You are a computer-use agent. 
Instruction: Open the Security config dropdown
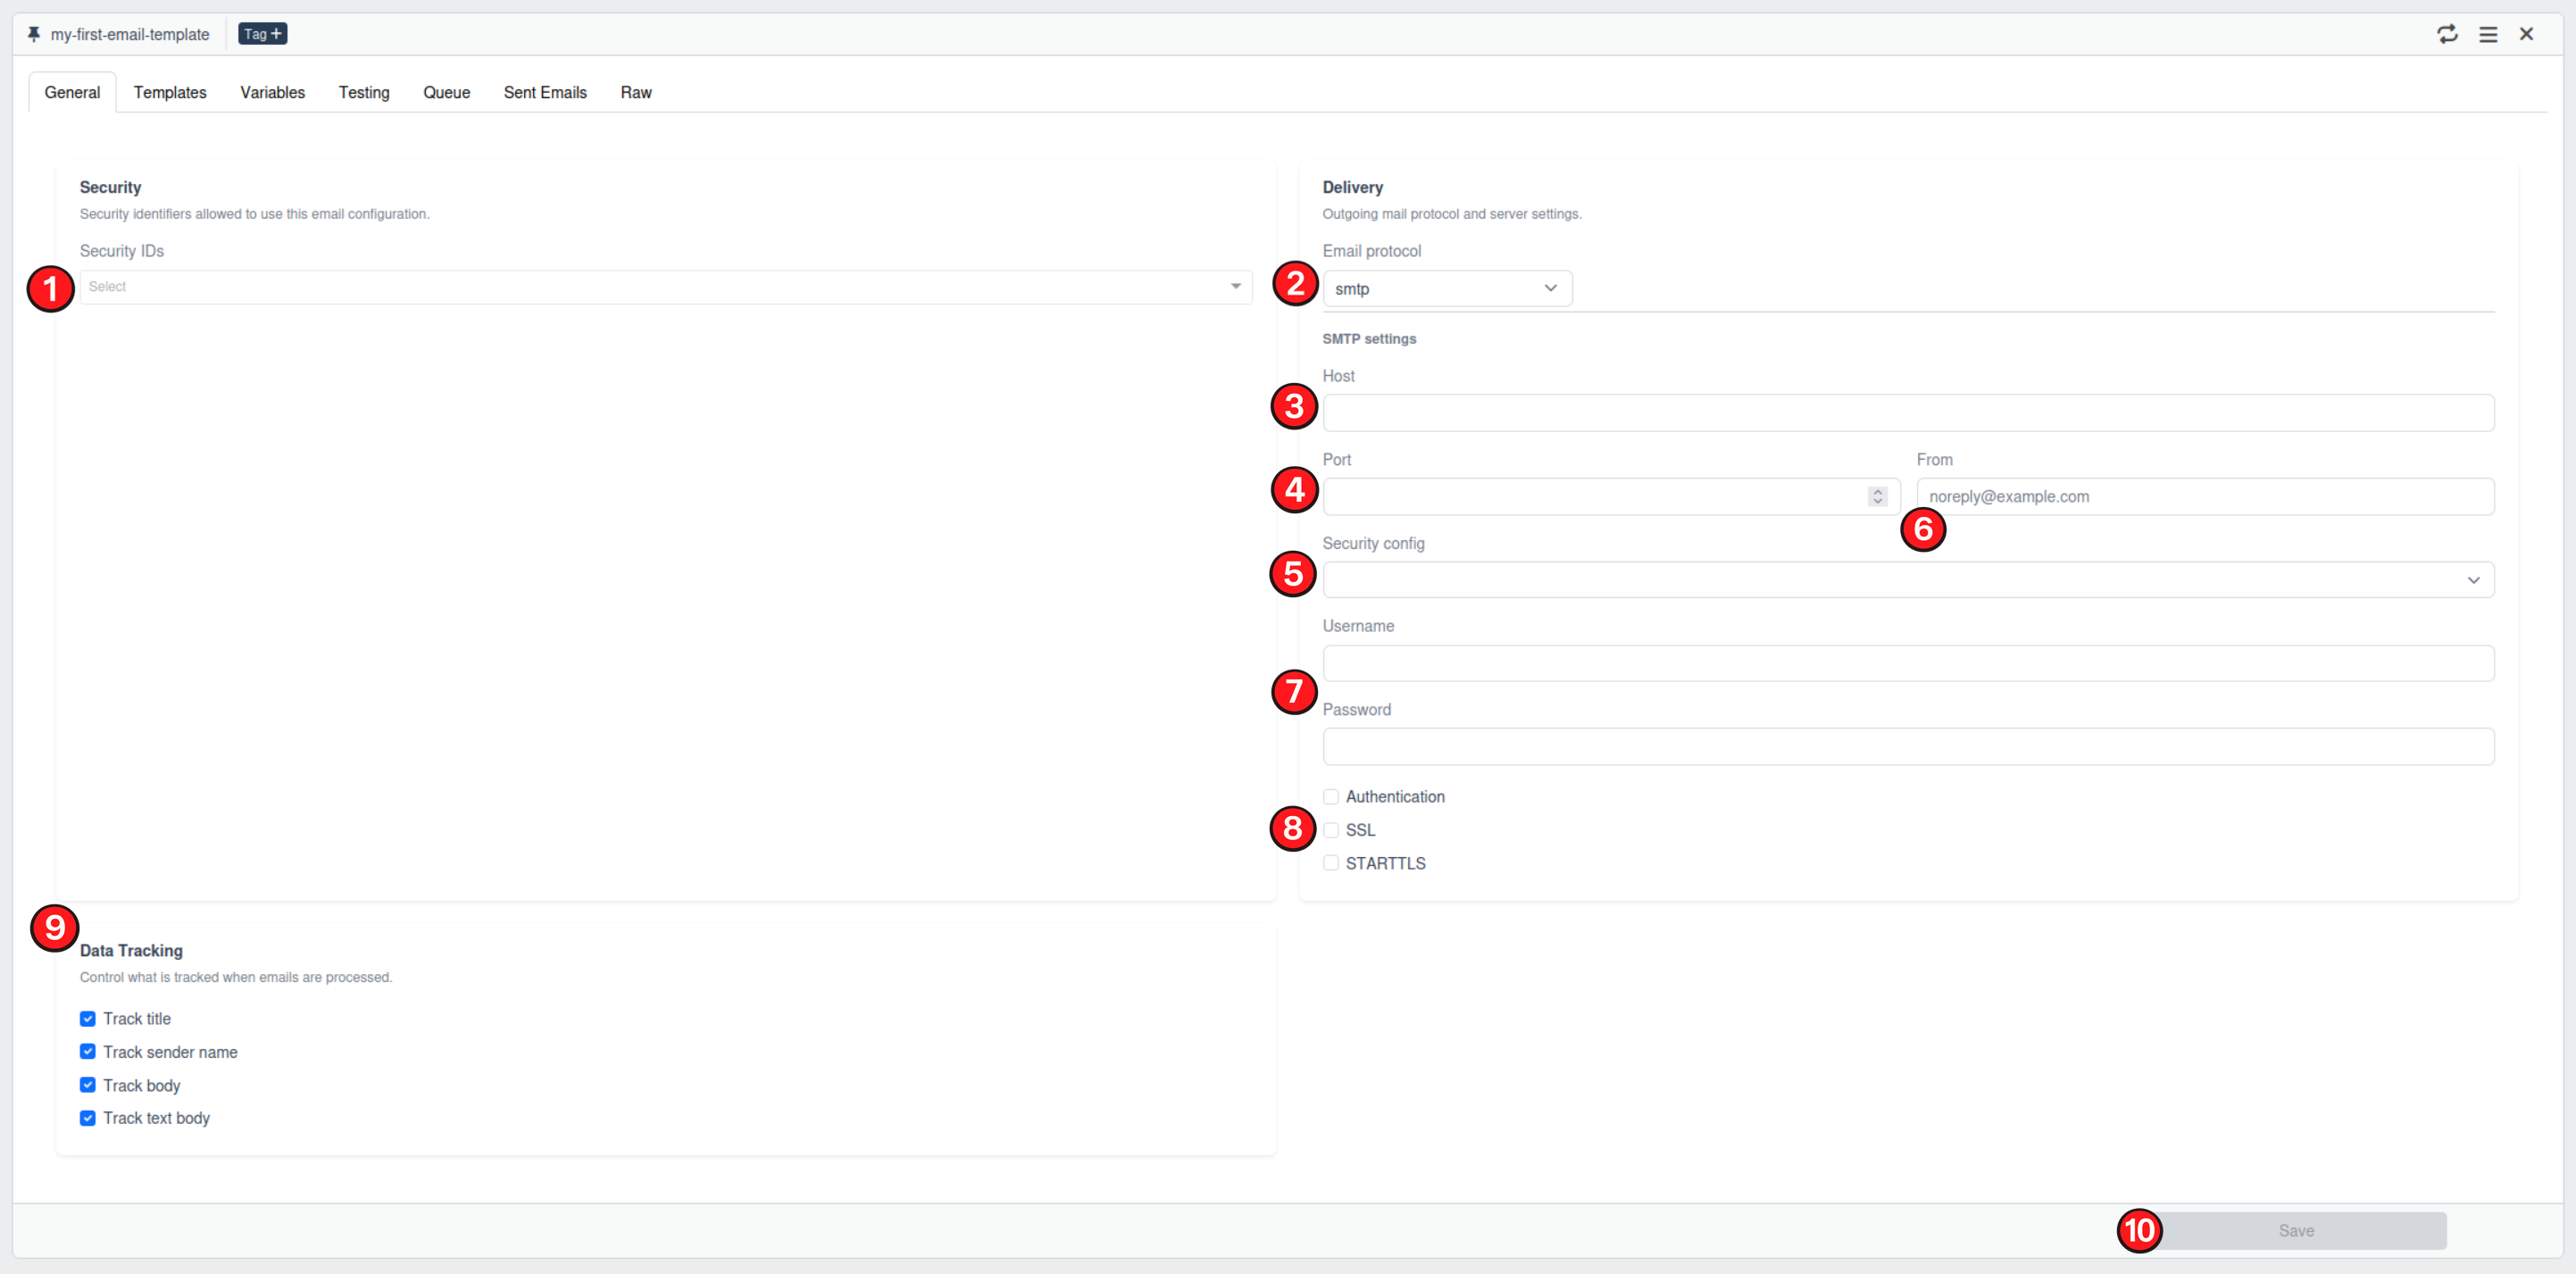1907,580
